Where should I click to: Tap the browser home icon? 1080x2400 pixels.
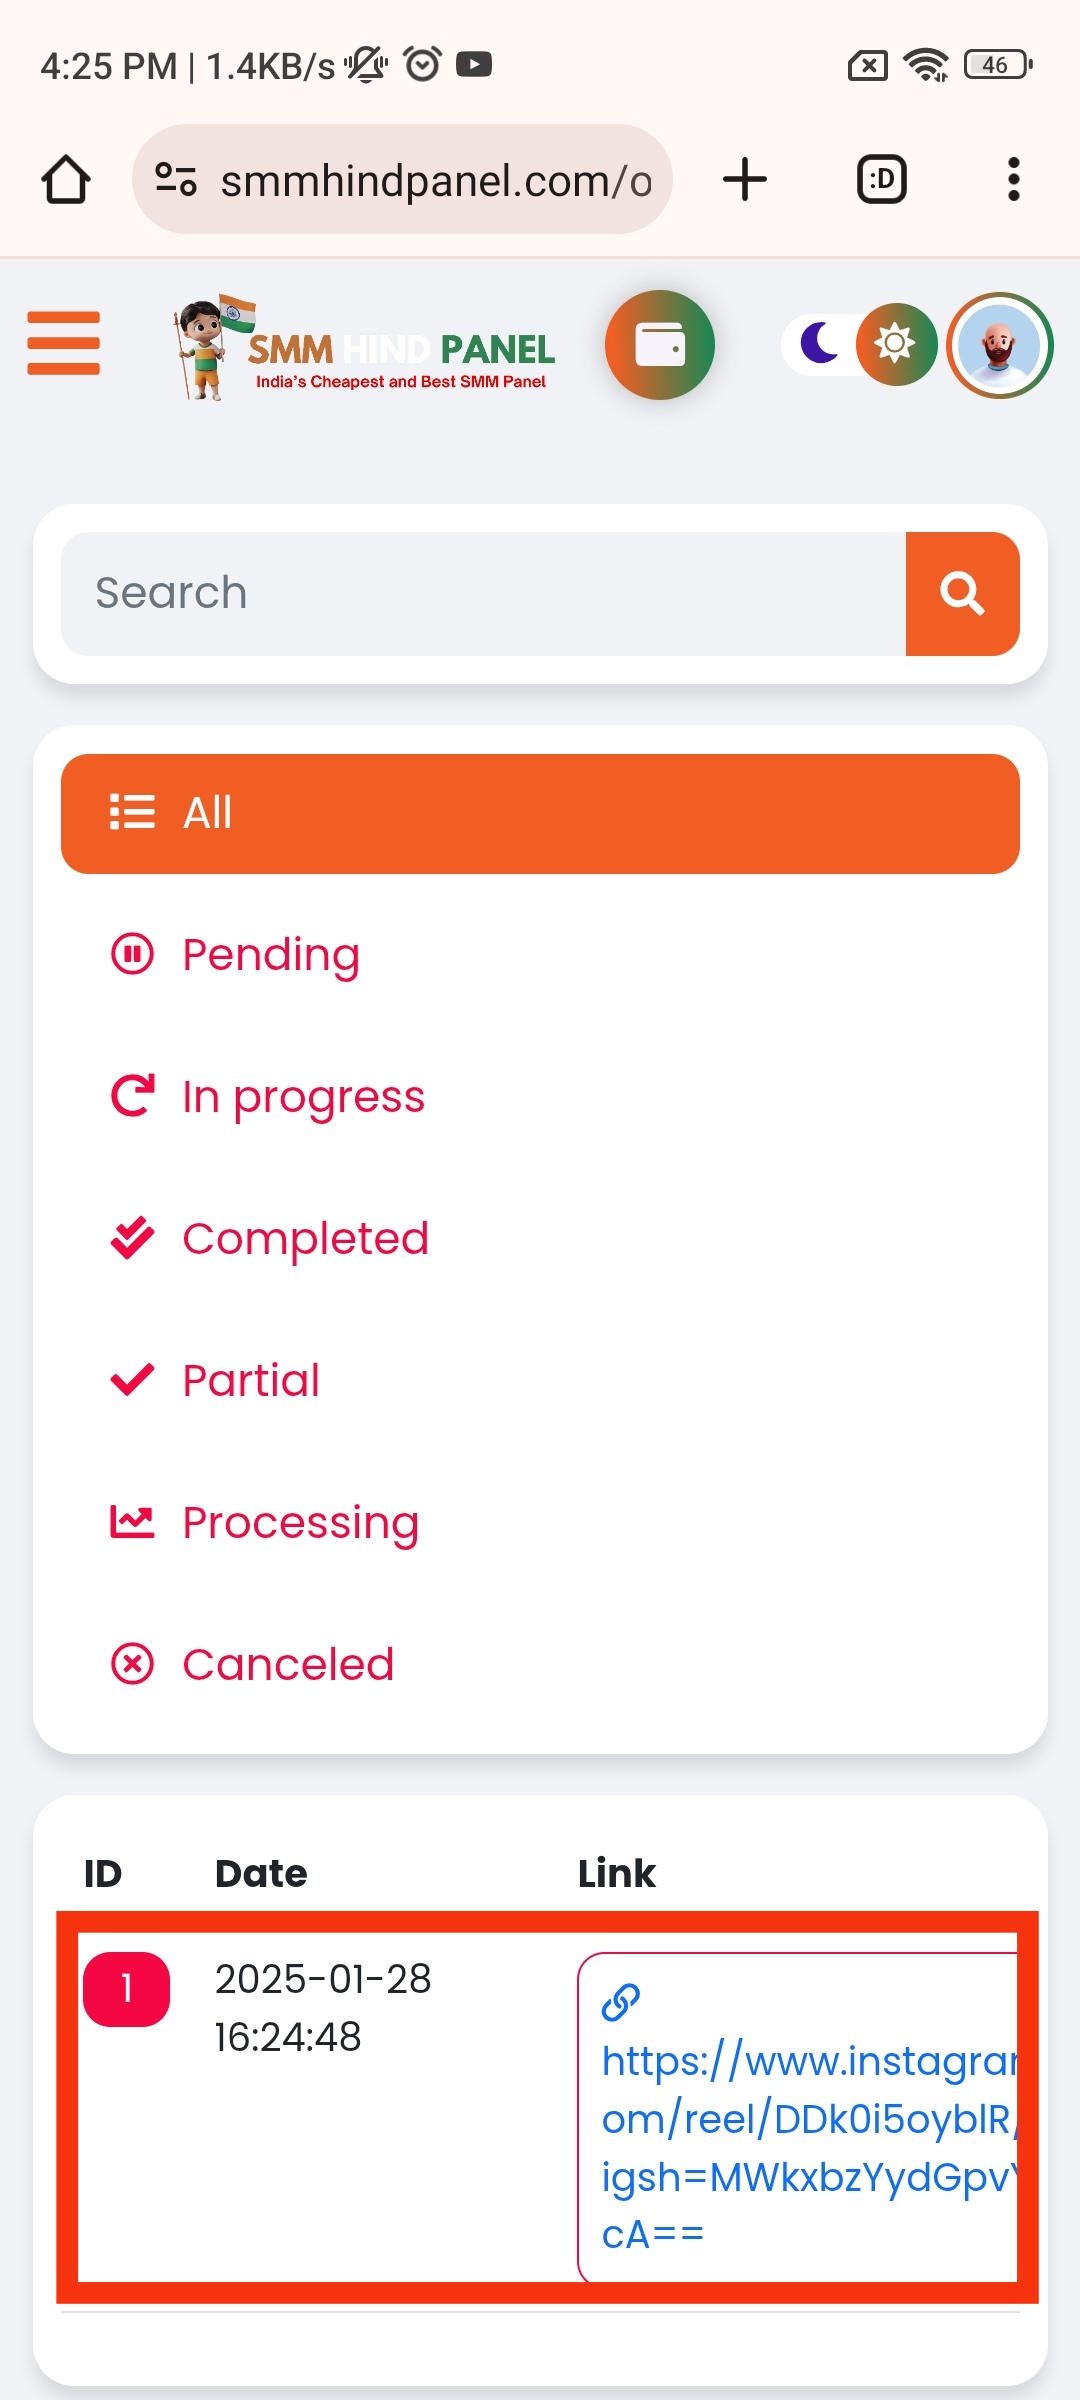click(66, 180)
